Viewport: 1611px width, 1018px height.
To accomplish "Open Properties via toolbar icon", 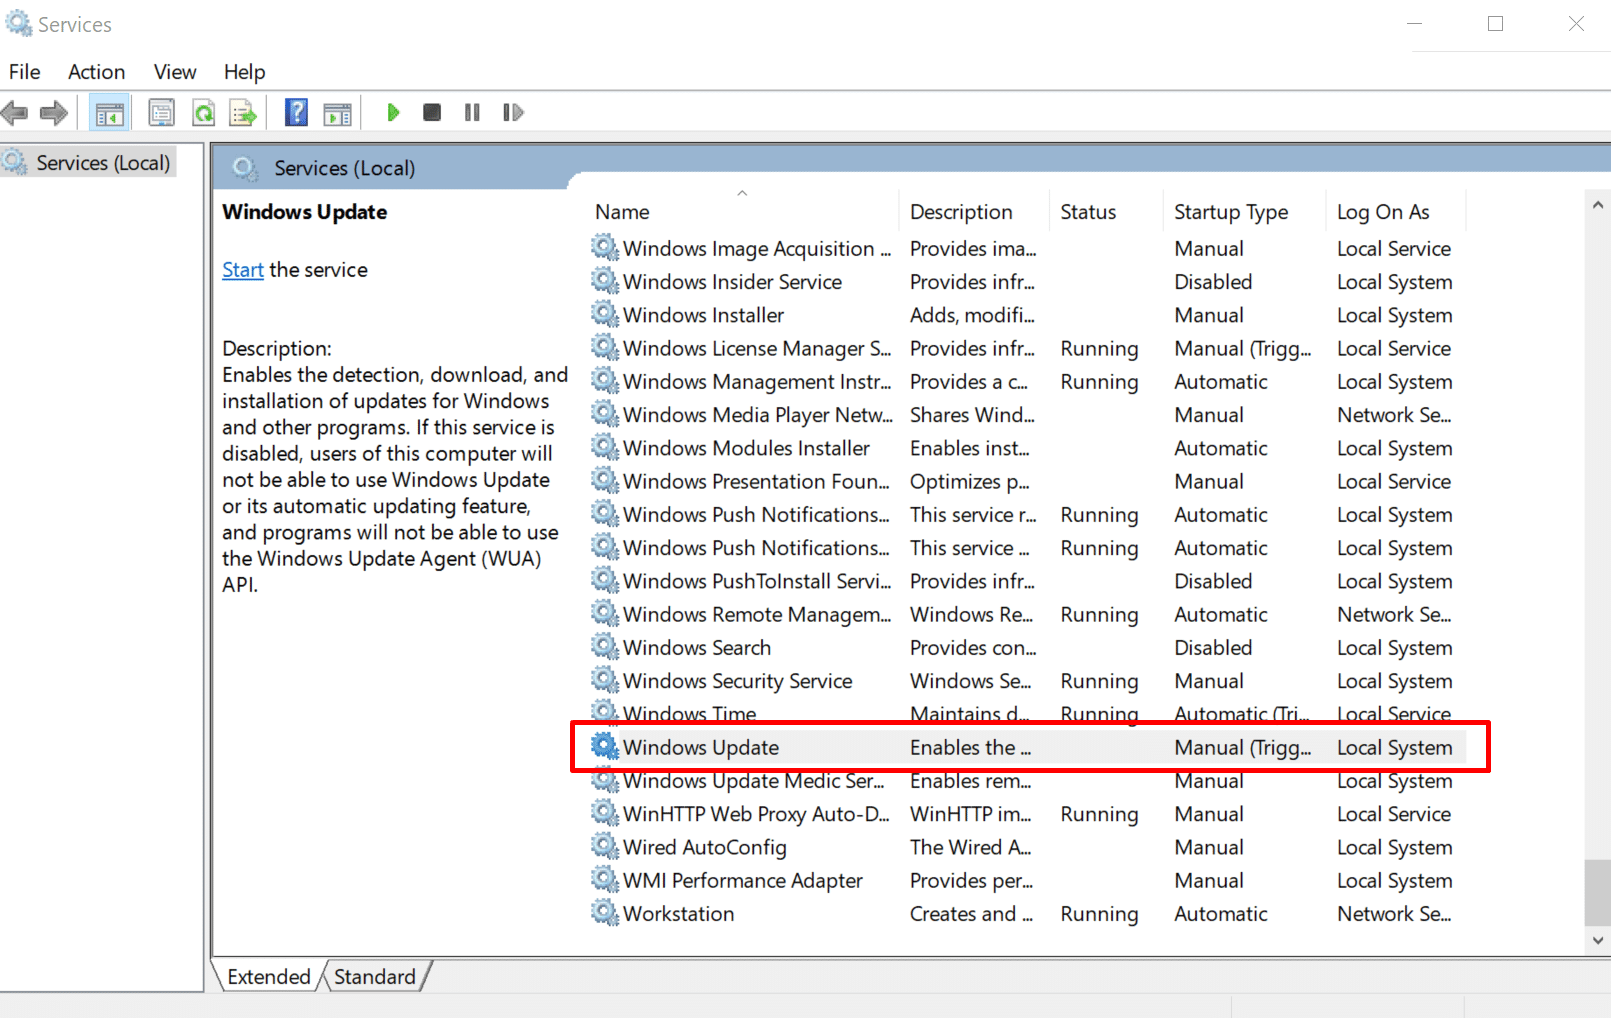I will (x=161, y=112).
